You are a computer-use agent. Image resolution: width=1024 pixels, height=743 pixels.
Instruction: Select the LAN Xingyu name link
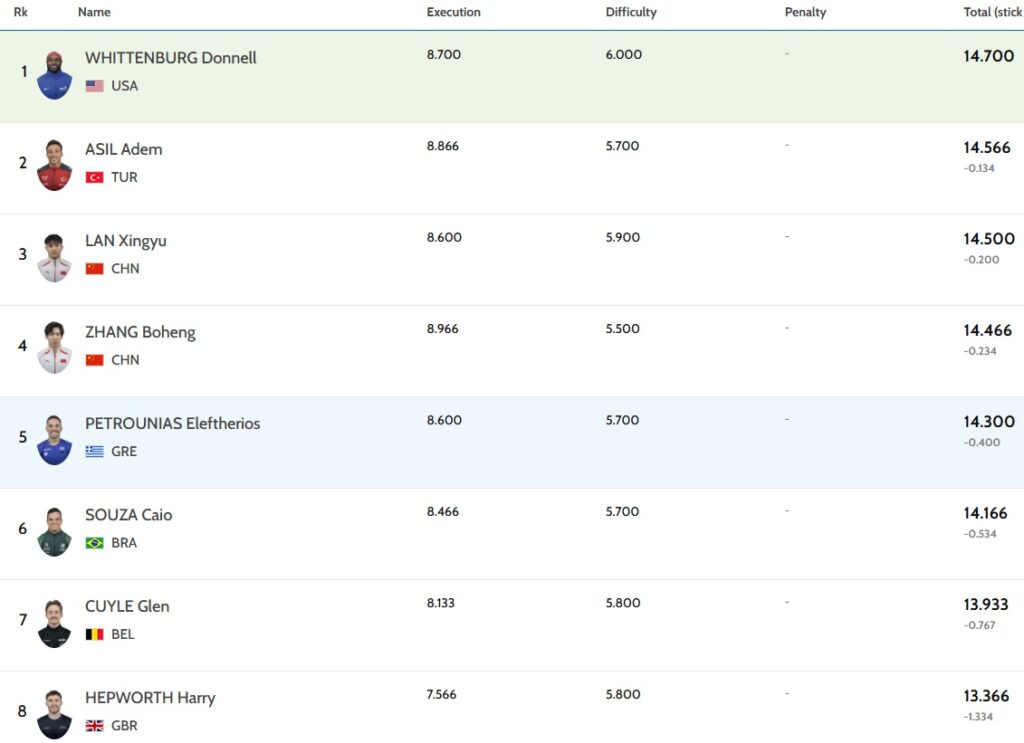point(126,241)
